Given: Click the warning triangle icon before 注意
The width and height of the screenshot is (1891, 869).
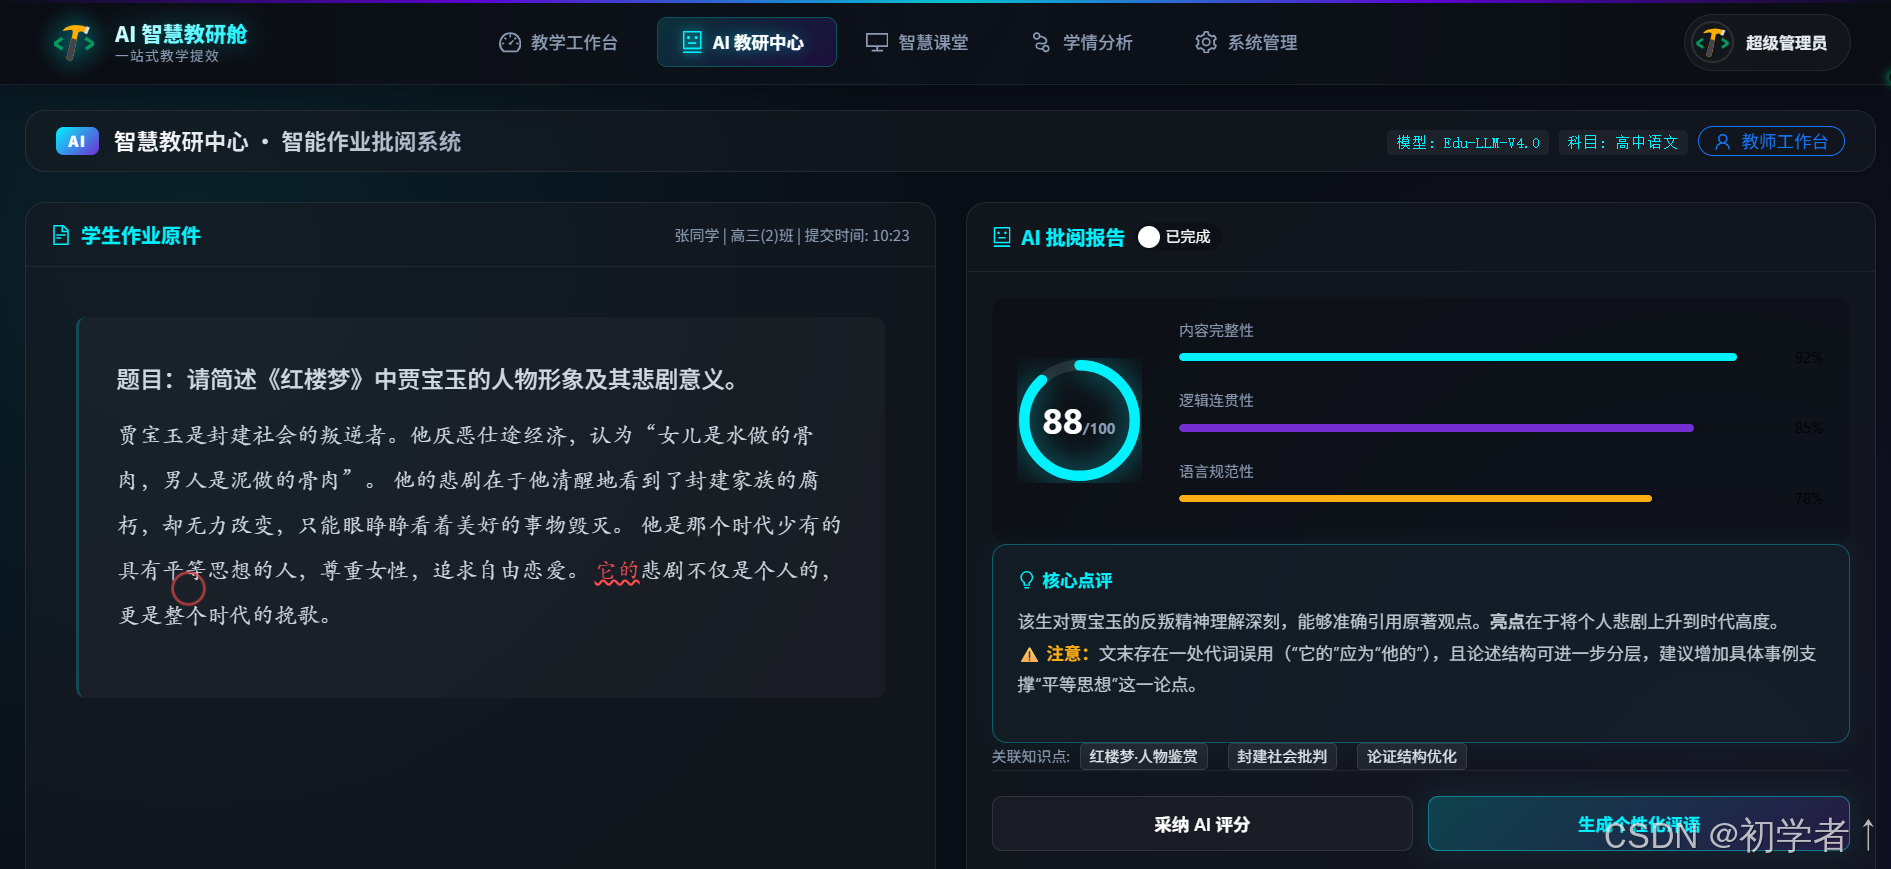Looking at the screenshot, I should [1029, 654].
